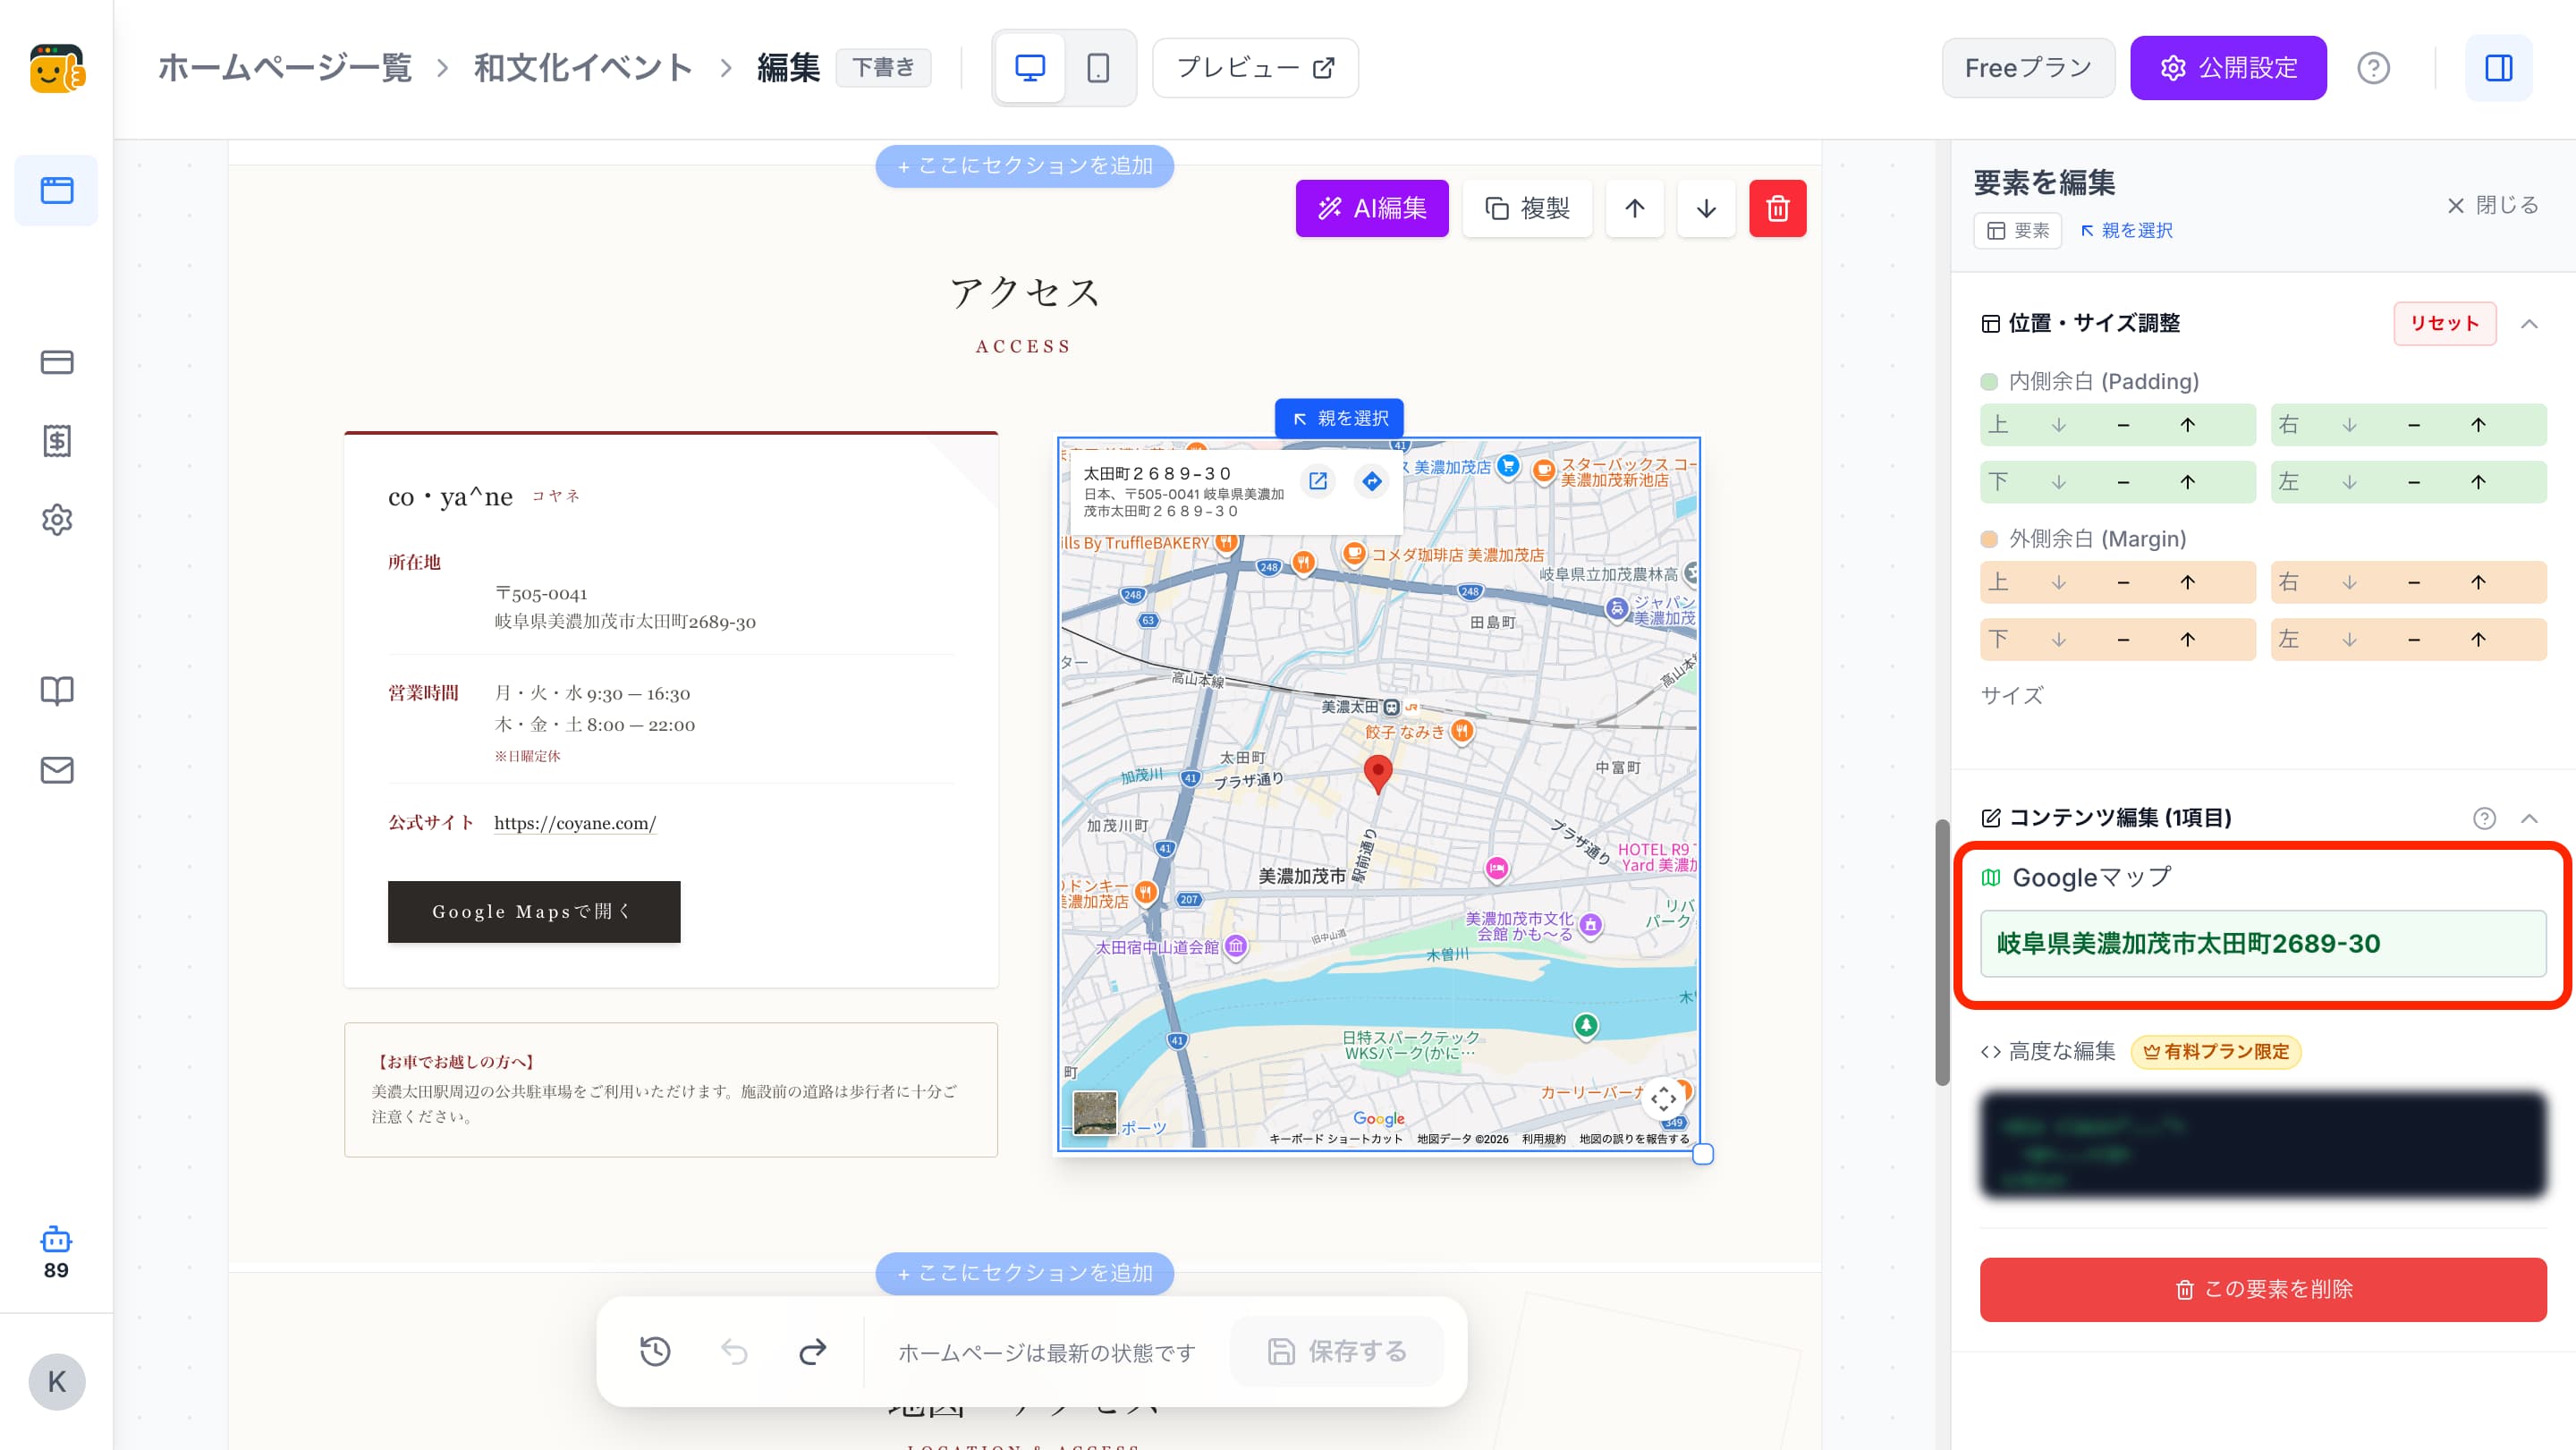The height and width of the screenshot is (1450, 2576).
Task: Open the book icon in the sidebar
Action: click(57, 690)
